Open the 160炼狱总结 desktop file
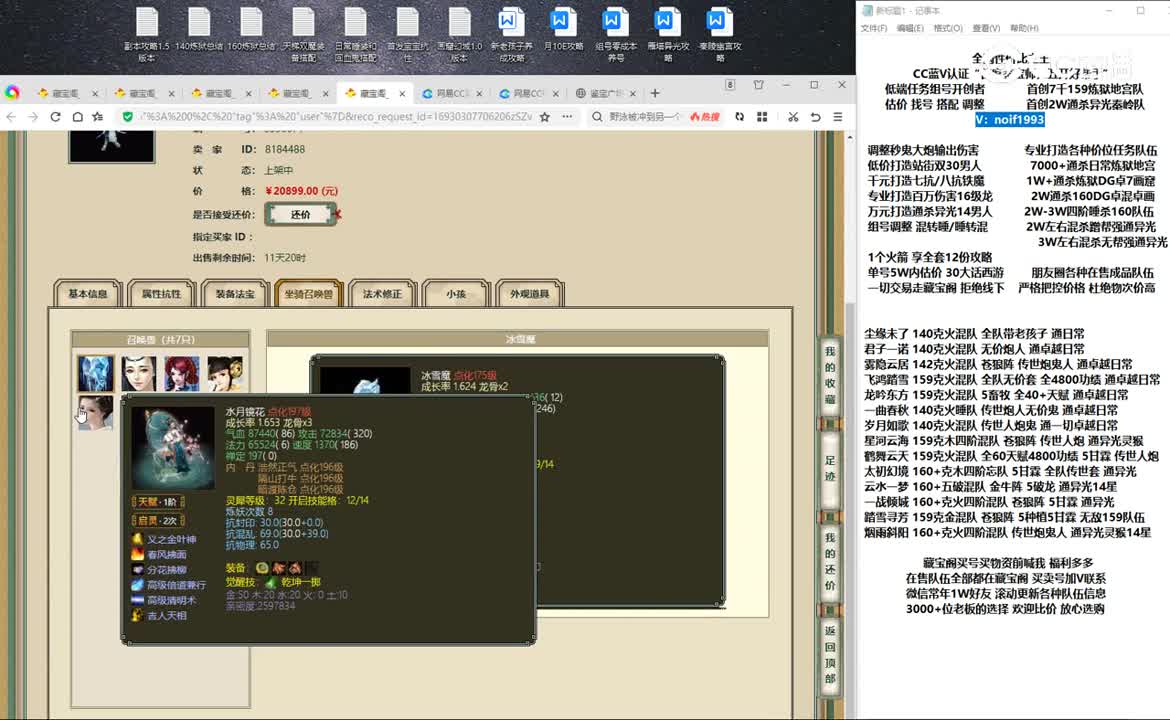 click(x=251, y=30)
